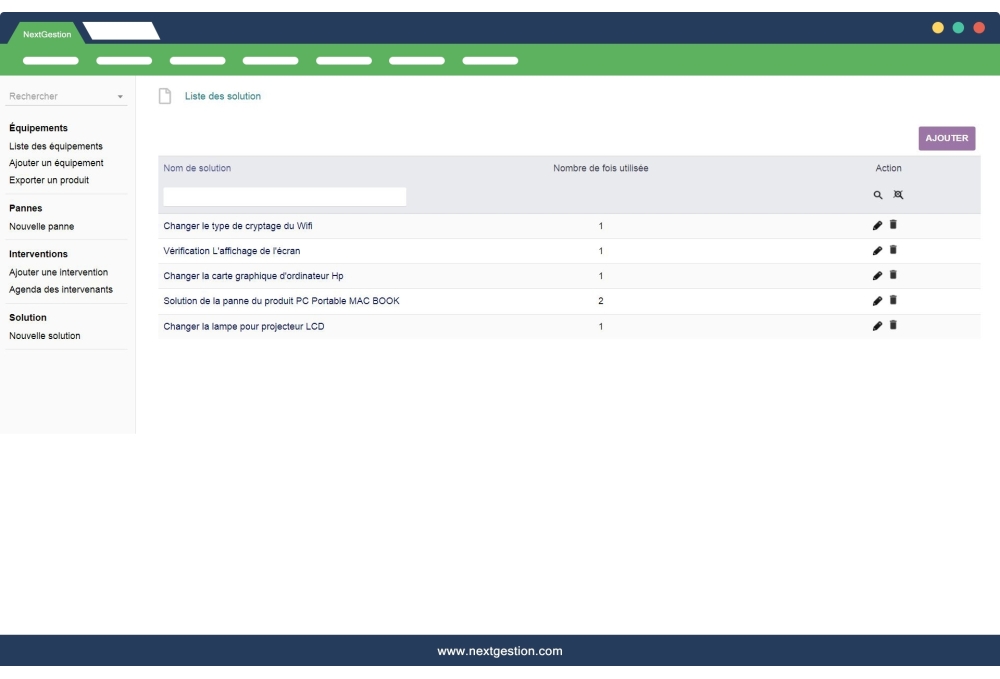Screen dimensions: 1000x679
Task: Edit the "Changer la lampe pour projecteur LCD" entry
Action: pyautogui.click(x=878, y=323)
